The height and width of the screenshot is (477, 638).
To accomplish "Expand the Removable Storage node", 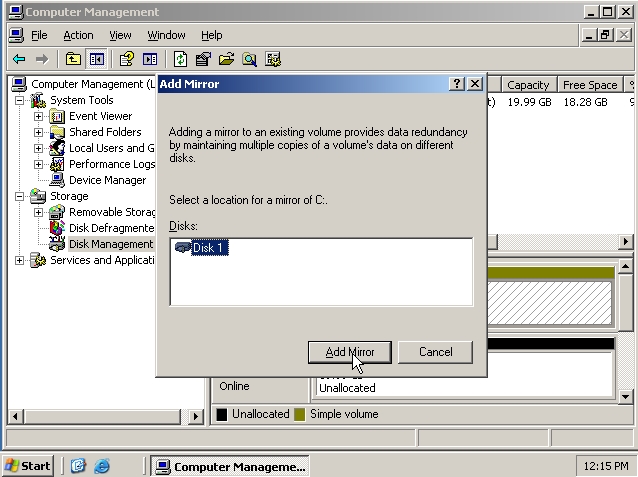I will coord(38,212).
